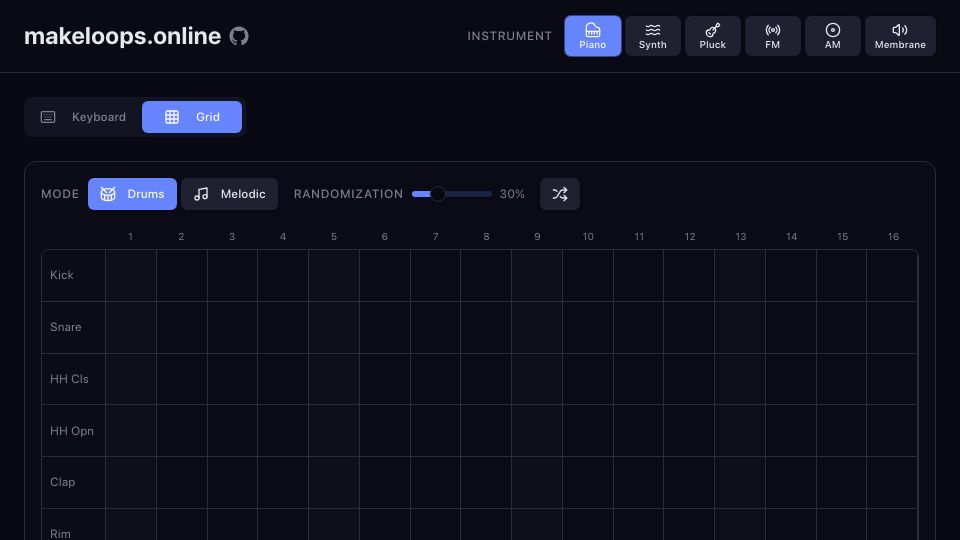Toggle the HH Cls cell at step 7

(435, 379)
